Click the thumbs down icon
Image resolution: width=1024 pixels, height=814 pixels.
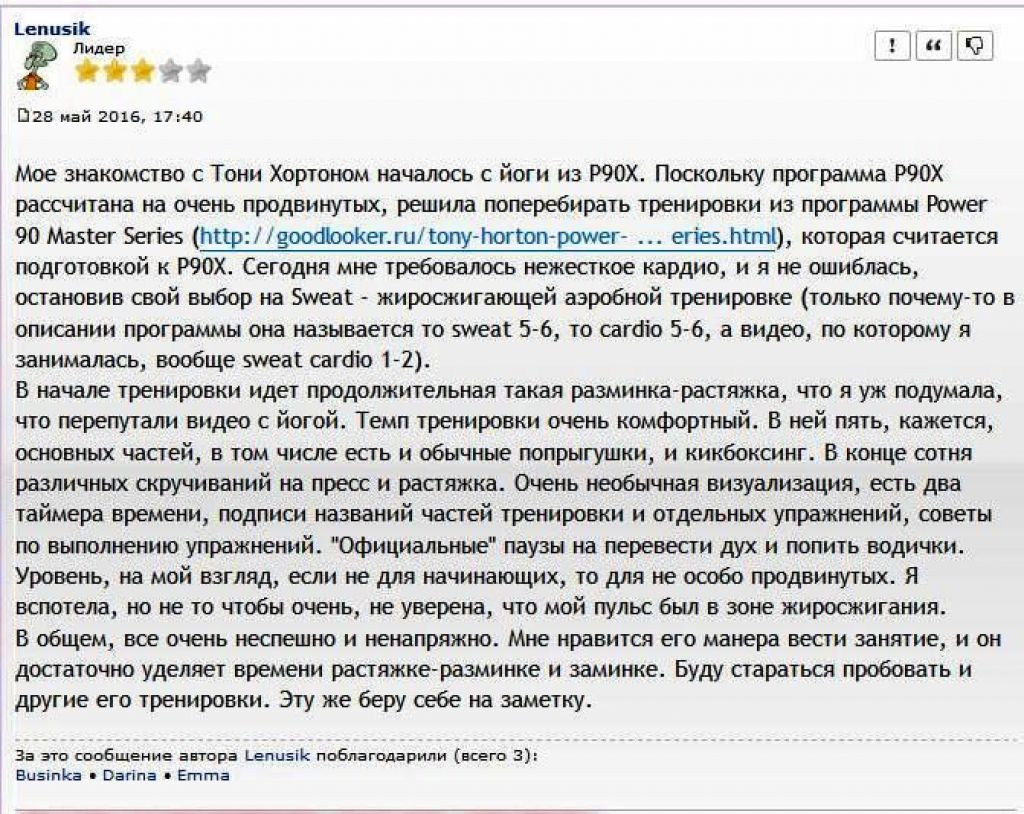pos(975,46)
